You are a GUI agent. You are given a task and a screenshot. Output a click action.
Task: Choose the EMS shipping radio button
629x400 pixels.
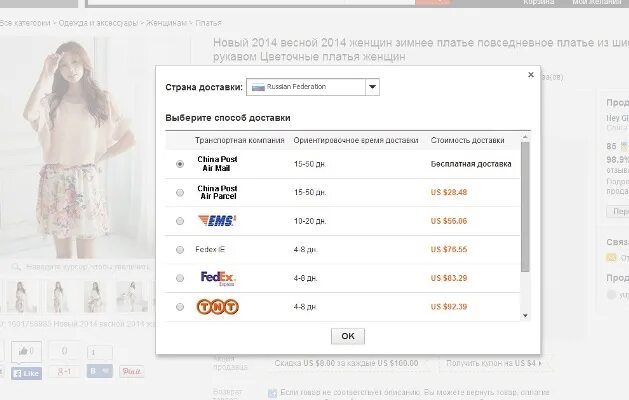(x=180, y=221)
